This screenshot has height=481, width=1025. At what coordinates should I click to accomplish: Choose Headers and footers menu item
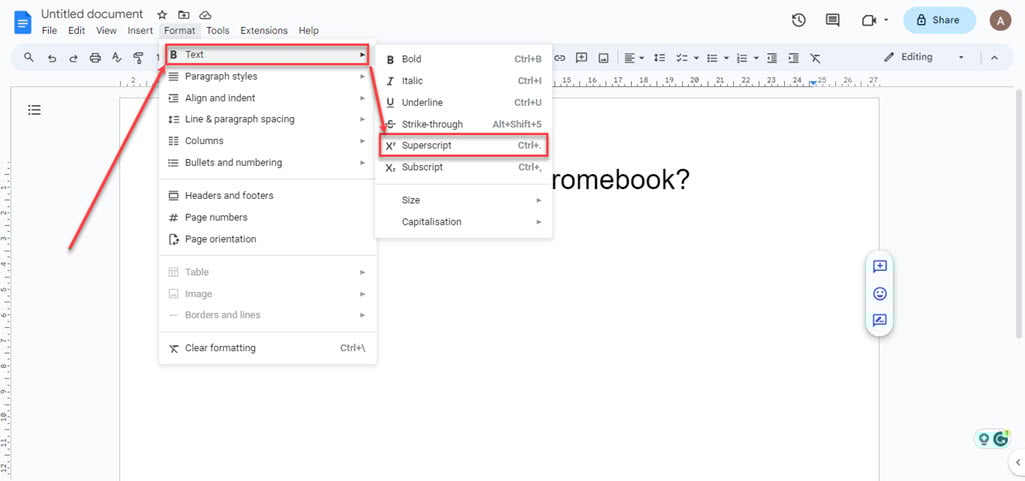pyautogui.click(x=267, y=195)
